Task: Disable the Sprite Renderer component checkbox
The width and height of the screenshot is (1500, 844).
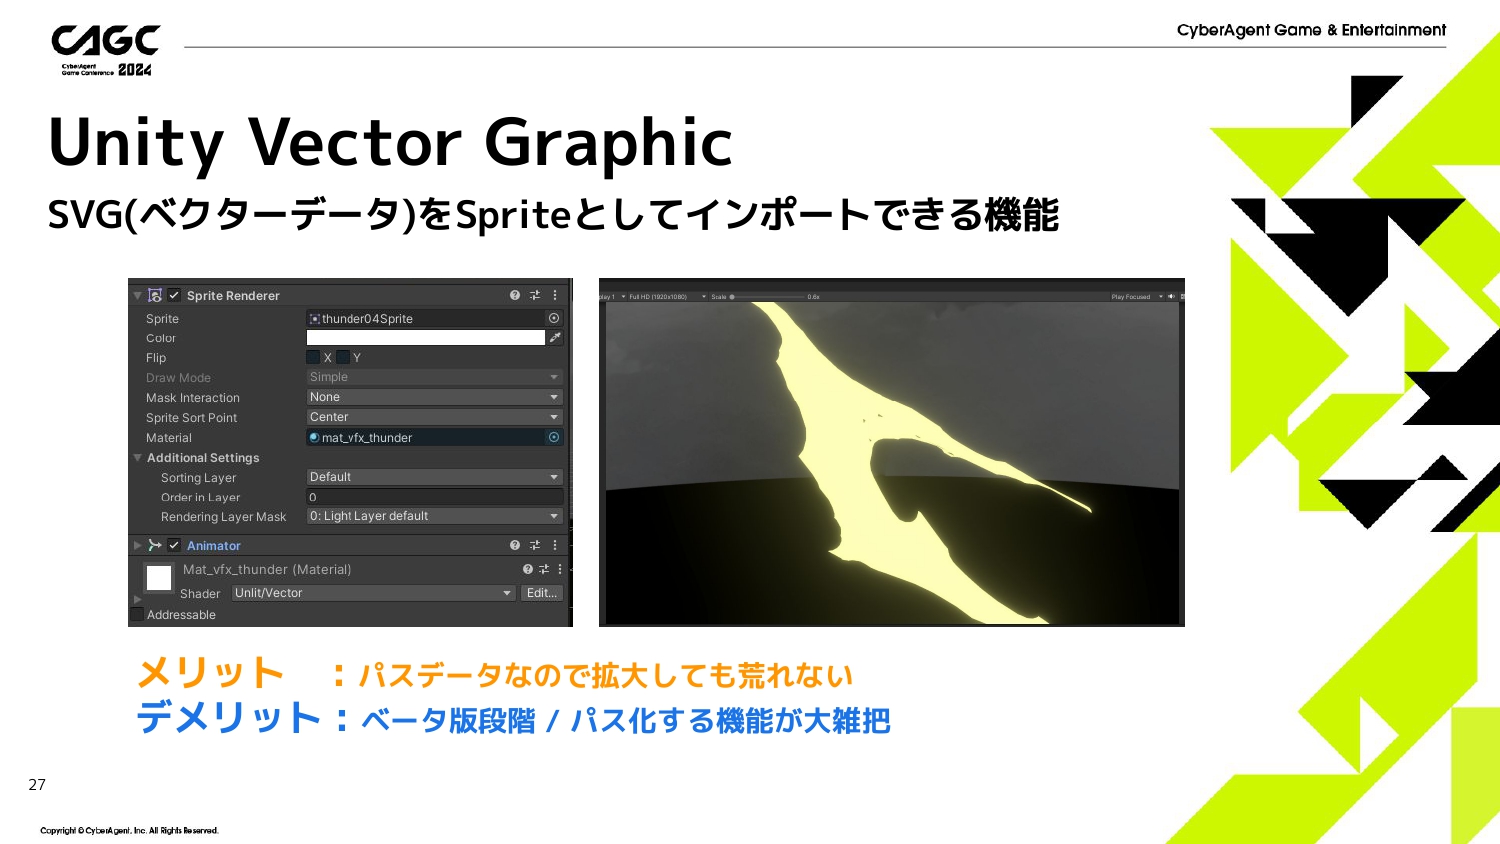Action: (x=174, y=295)
